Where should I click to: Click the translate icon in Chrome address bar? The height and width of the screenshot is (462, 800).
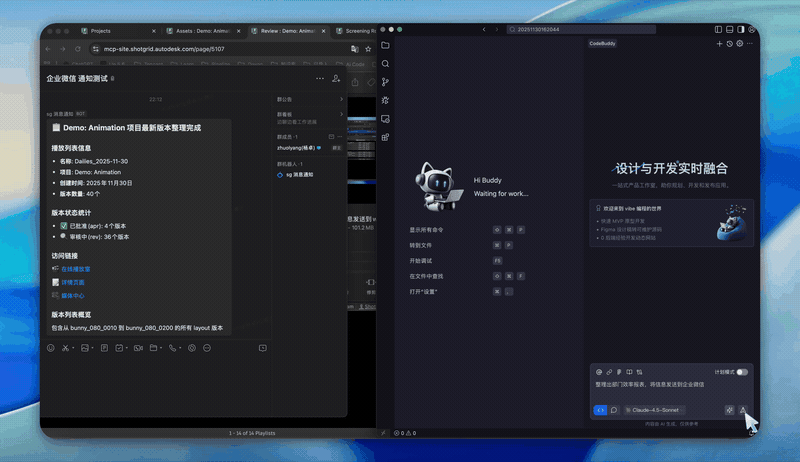point(355,49)
